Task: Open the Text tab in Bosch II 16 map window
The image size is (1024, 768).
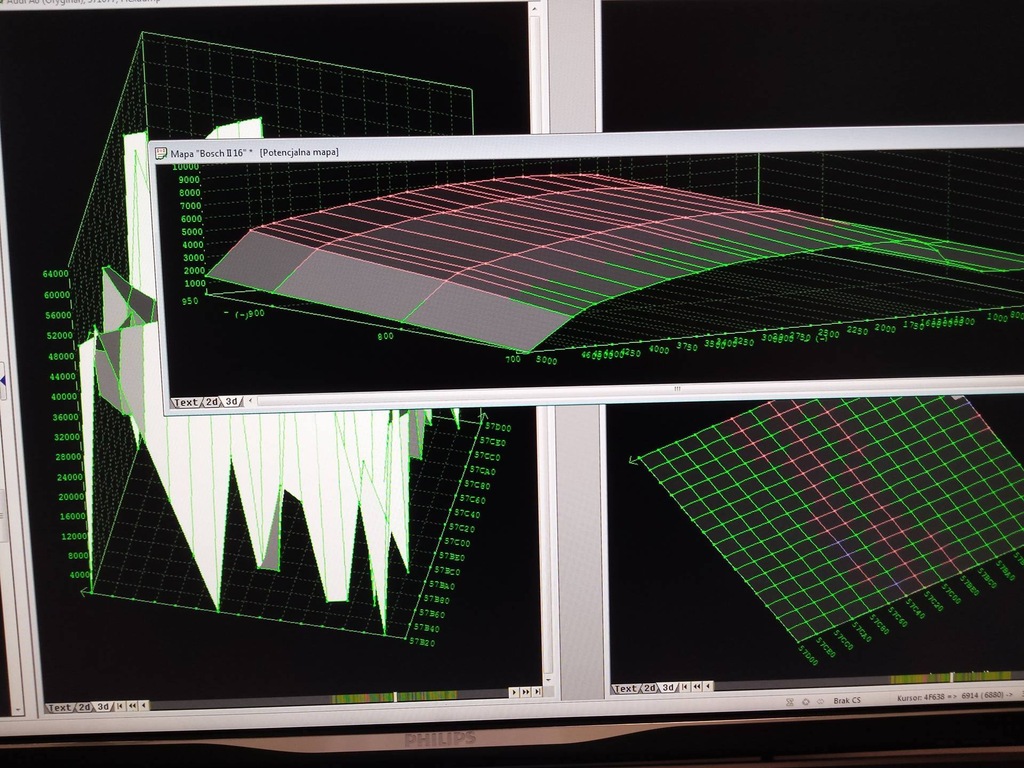Action: pyautogui.click(x=186, y=403)
